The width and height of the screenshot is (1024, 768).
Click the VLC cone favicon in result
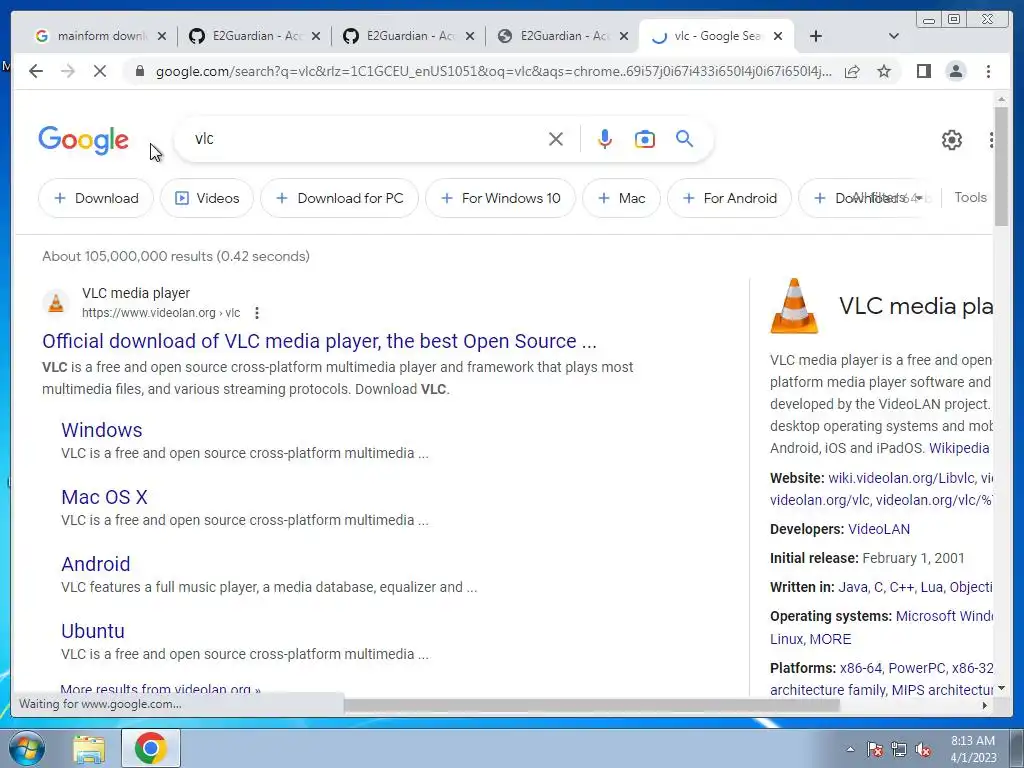(x=56, y=303)
